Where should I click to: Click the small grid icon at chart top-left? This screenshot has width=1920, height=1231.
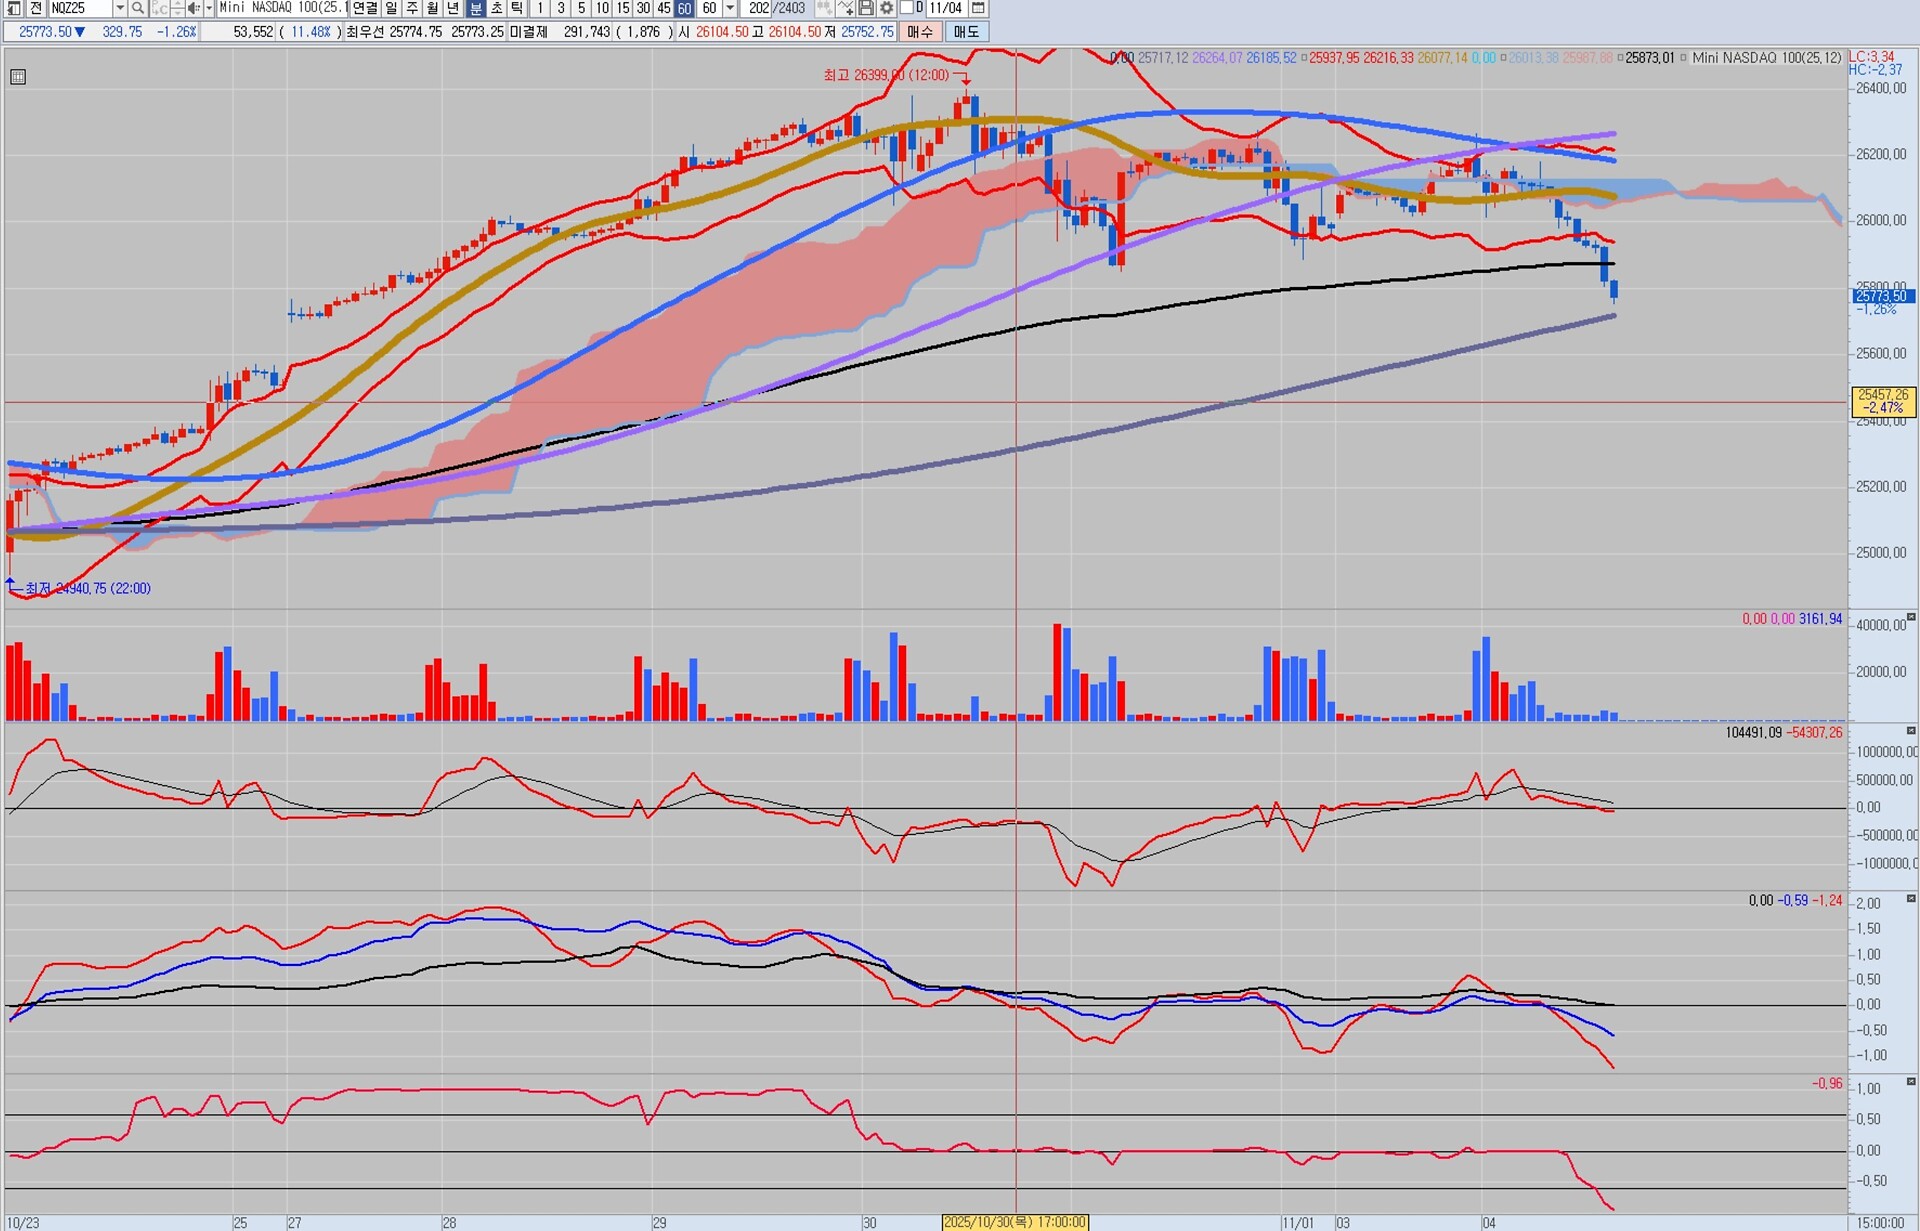tap(18, 77)
